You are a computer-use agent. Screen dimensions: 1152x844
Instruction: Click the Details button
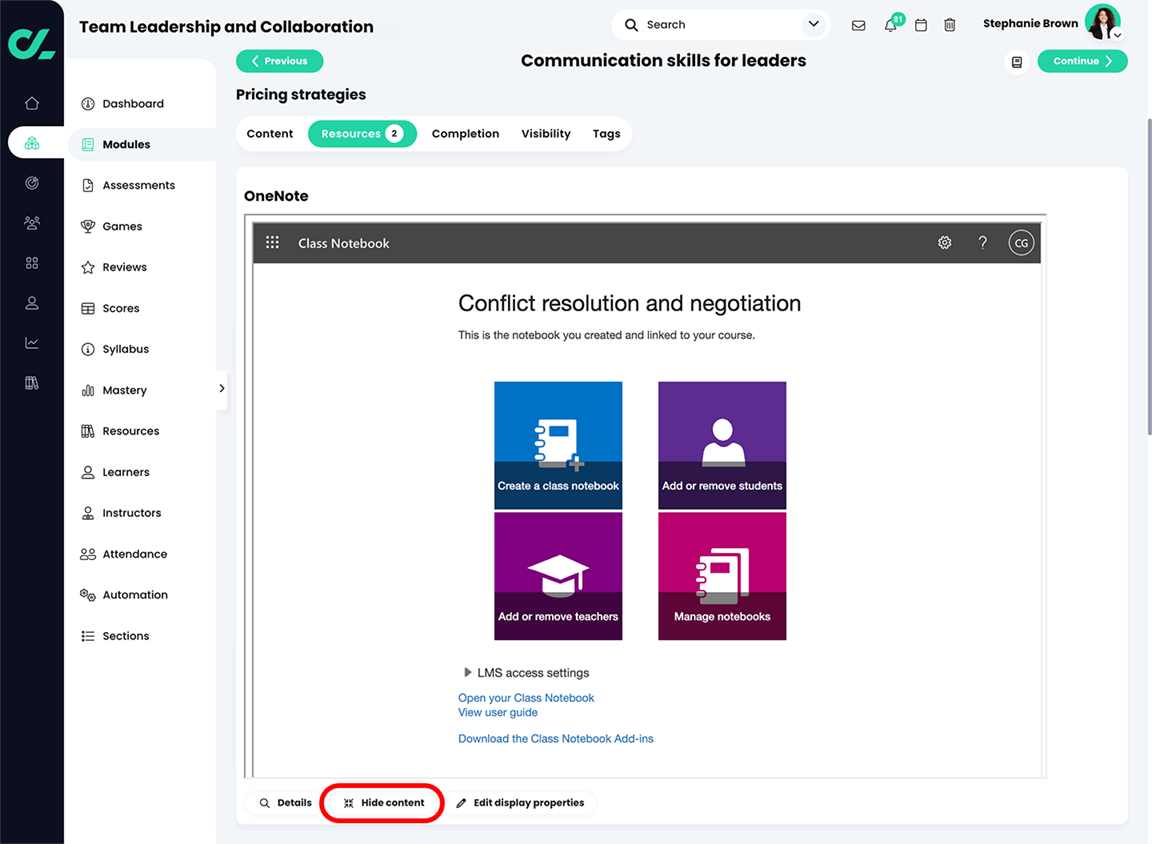(x=286, y=803)
